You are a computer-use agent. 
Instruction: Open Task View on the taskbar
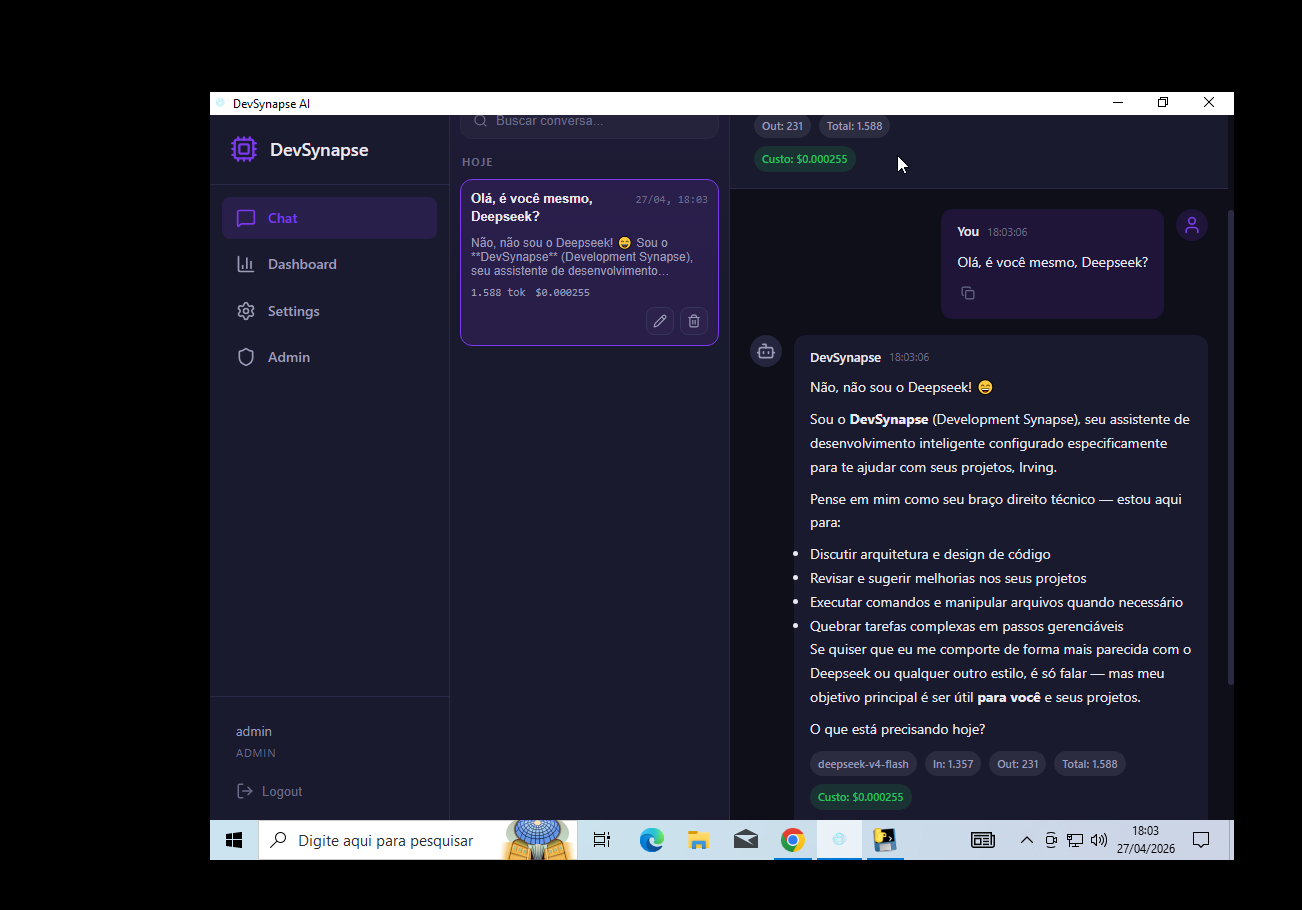click(x=602, y=840)
